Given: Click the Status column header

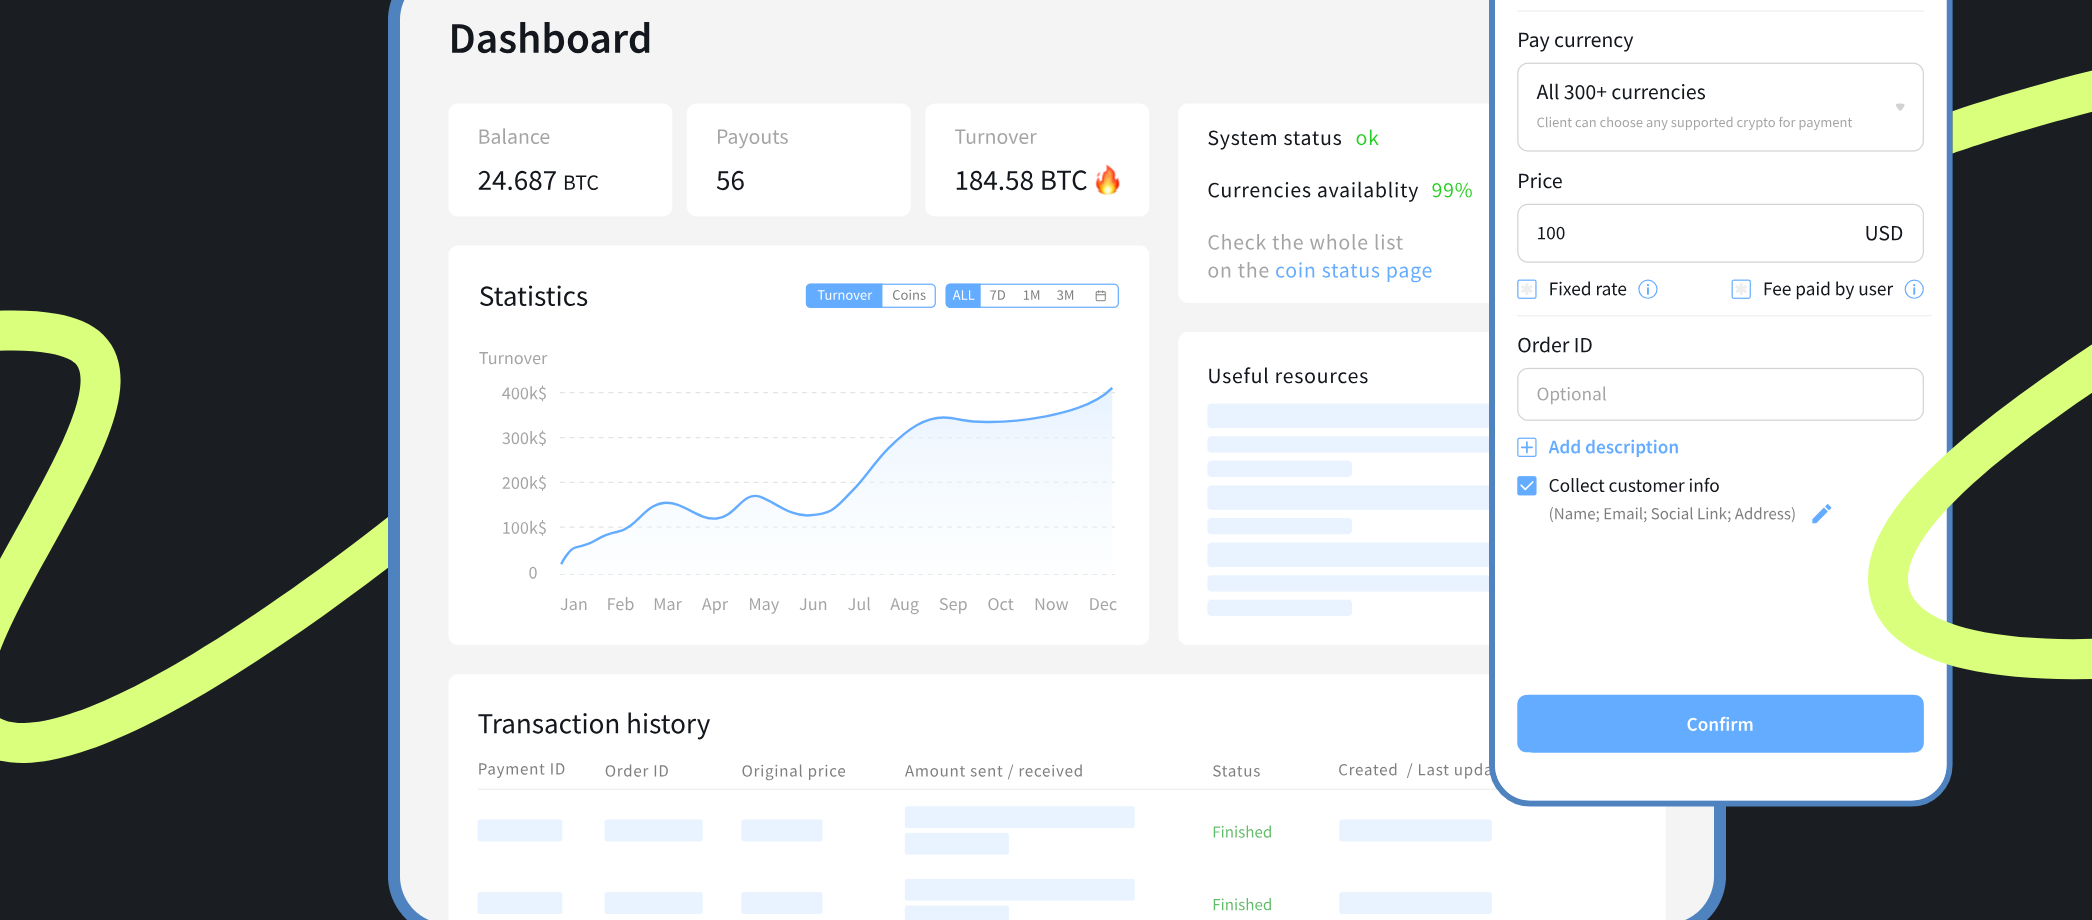Looking at the screenshot, I should (1236, 771).
